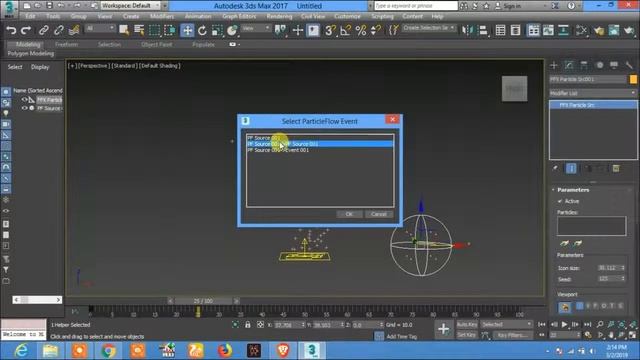Click the search keyword input field
This screenshot has height=360, width=640.
pos(416,6)
